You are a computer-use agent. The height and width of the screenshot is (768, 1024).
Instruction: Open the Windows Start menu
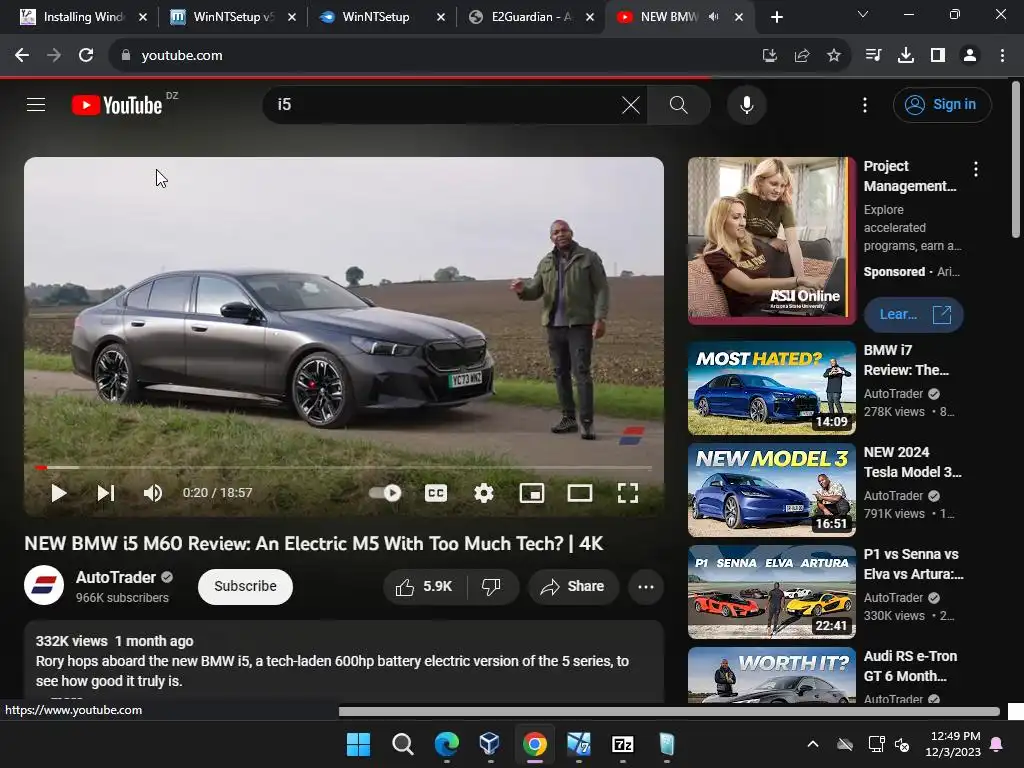pyautogui.click(x=358, y=744)
